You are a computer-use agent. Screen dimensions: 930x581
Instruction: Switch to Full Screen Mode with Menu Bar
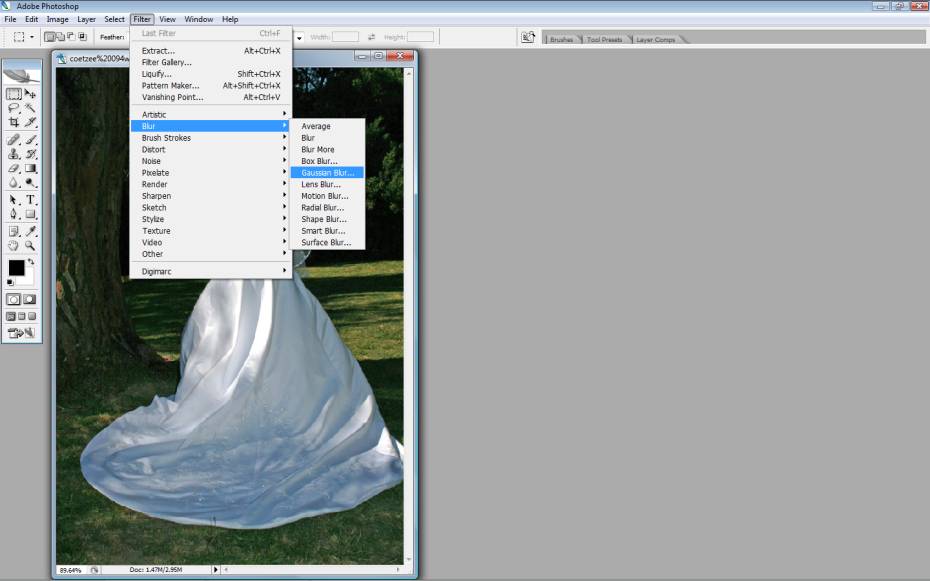[21, 317]
